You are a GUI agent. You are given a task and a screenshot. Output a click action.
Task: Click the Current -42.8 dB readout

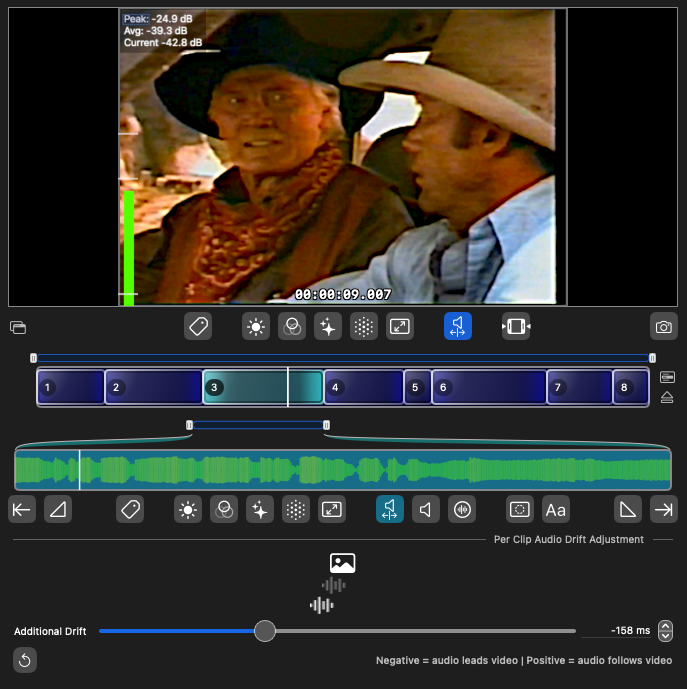pyautogui.click(x=163, y=43)
